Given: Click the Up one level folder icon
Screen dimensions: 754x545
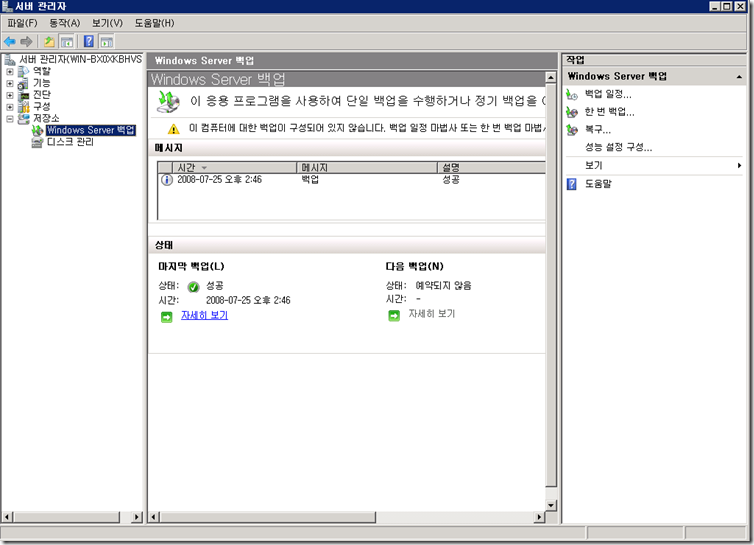Looking at the screenshot, I should pyautogui.click(x=49, y=42).
